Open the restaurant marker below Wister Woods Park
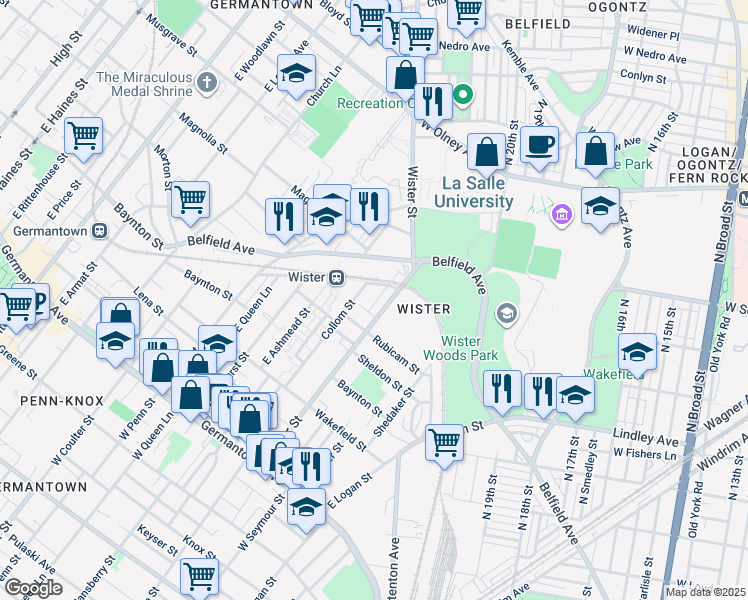The height and width of the screenshot is (600, 748). click(x=502, y=391)
